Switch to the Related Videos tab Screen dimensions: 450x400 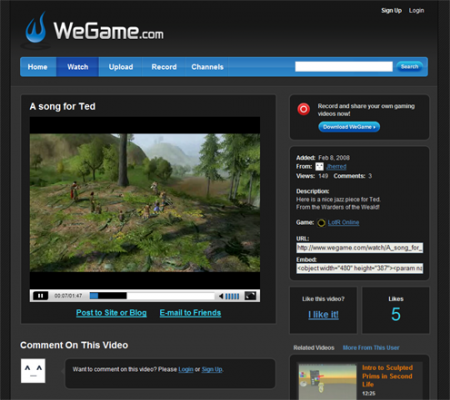click(314, 348)
